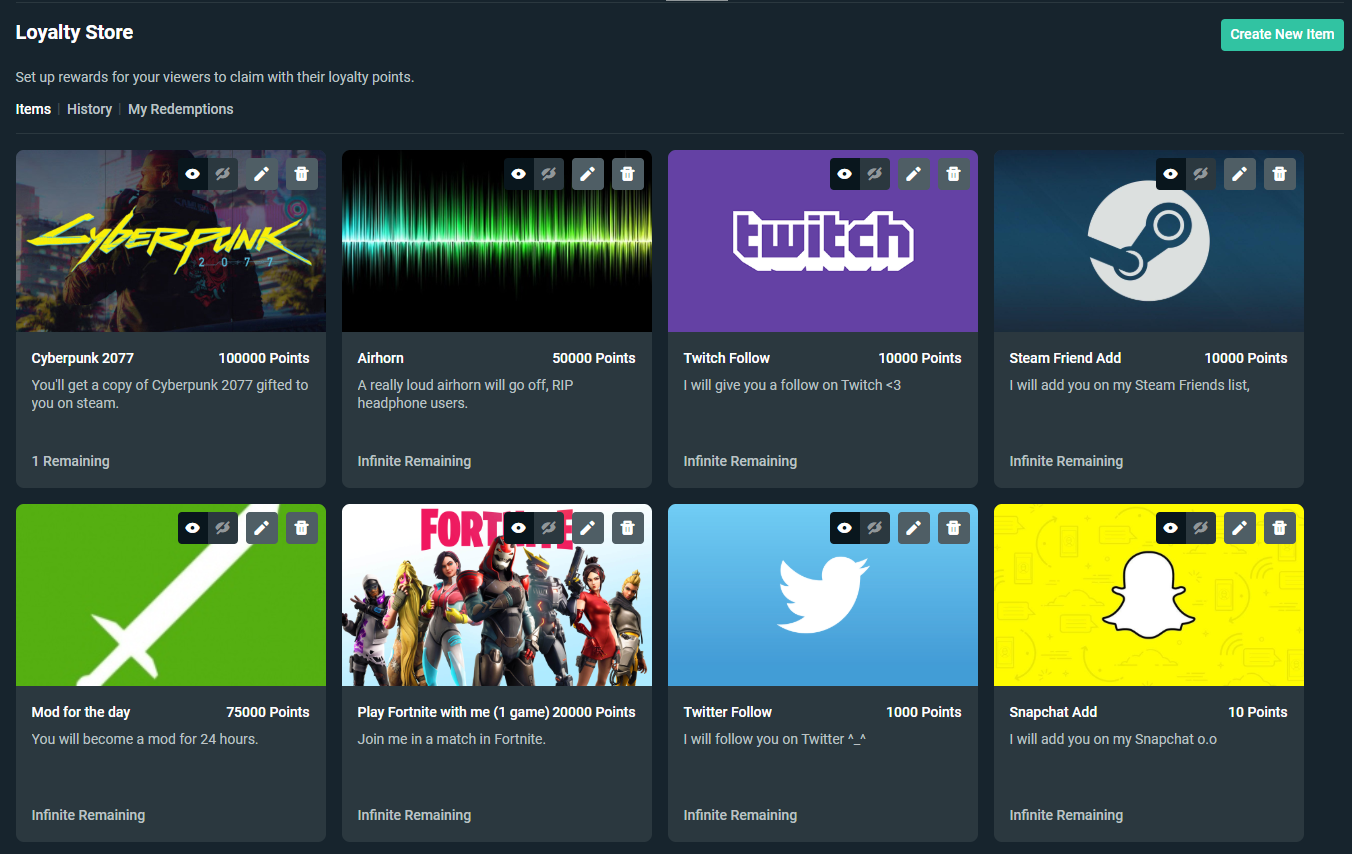Show the Steam Friend Add item via eye icon
The image size is (1352, 854).
pyautogui.click(x=1171, y=174)
